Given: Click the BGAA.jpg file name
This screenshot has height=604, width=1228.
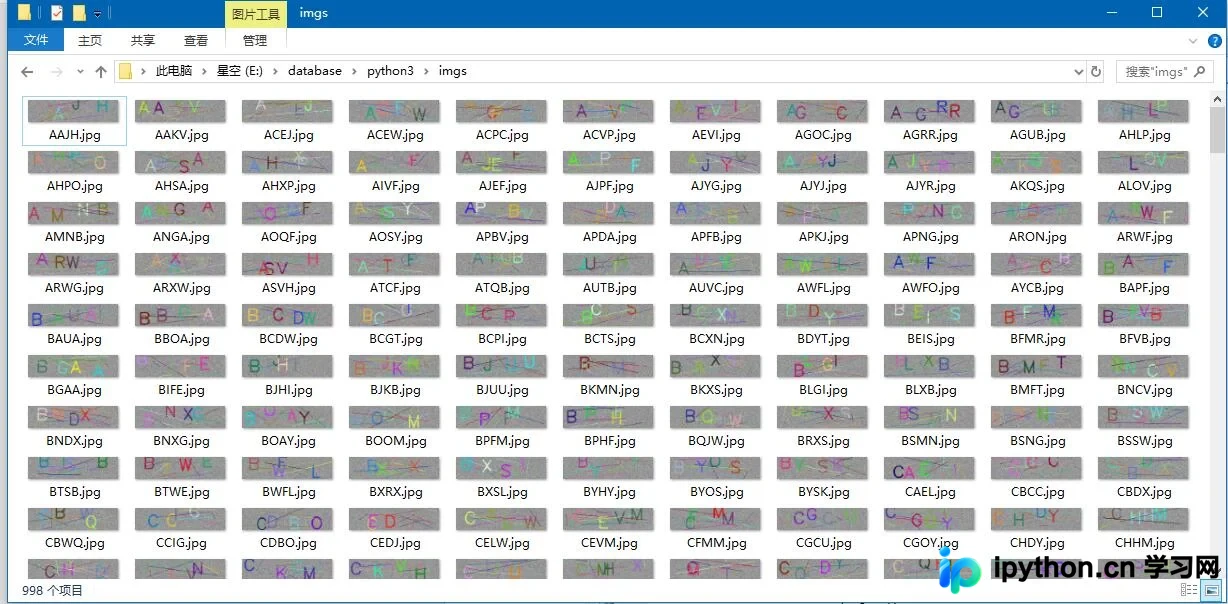Looking at the screenshot, I should (74, 390).
